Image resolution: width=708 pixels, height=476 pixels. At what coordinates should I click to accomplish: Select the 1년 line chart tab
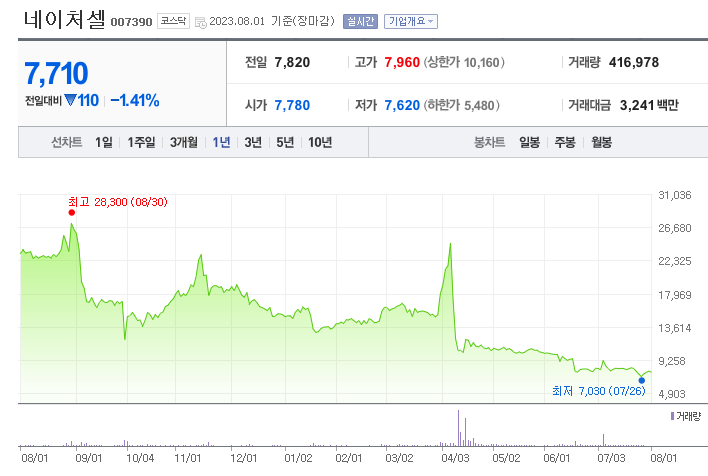[221, 142]
